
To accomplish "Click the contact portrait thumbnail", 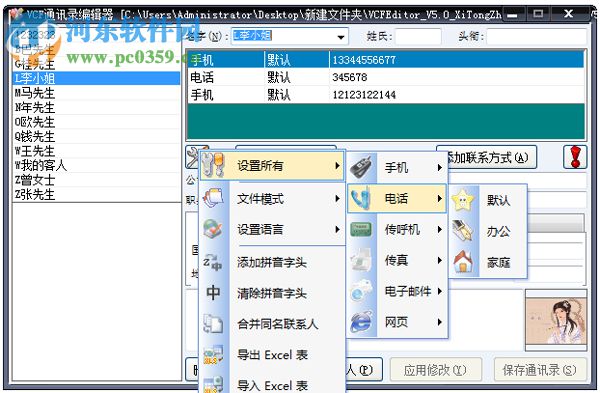I will pyautogui.click(x=556, y=321).
